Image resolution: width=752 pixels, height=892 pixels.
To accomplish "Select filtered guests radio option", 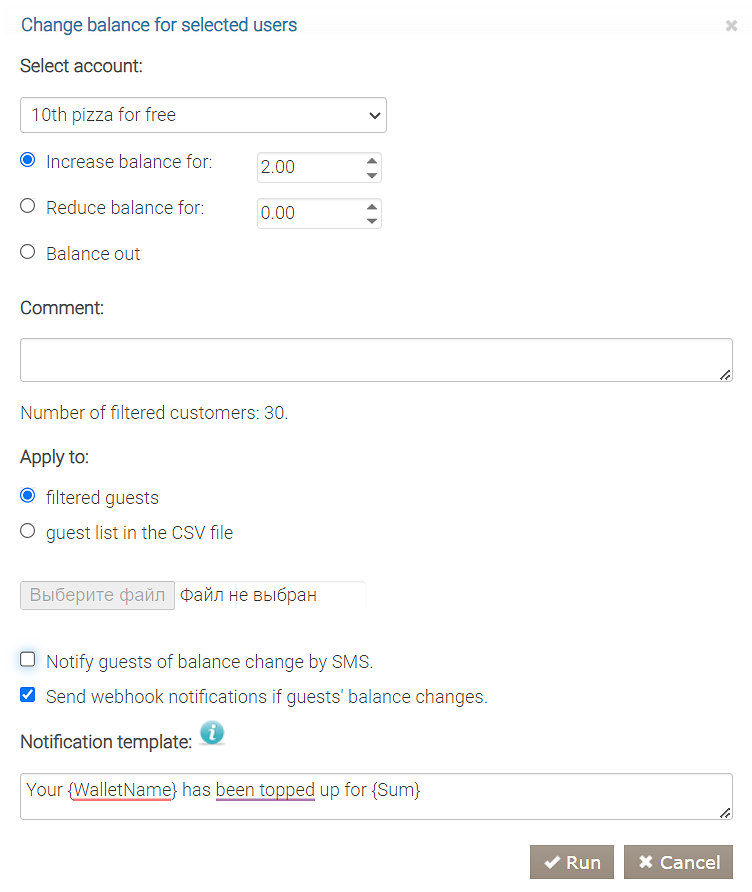I will 28,496.
